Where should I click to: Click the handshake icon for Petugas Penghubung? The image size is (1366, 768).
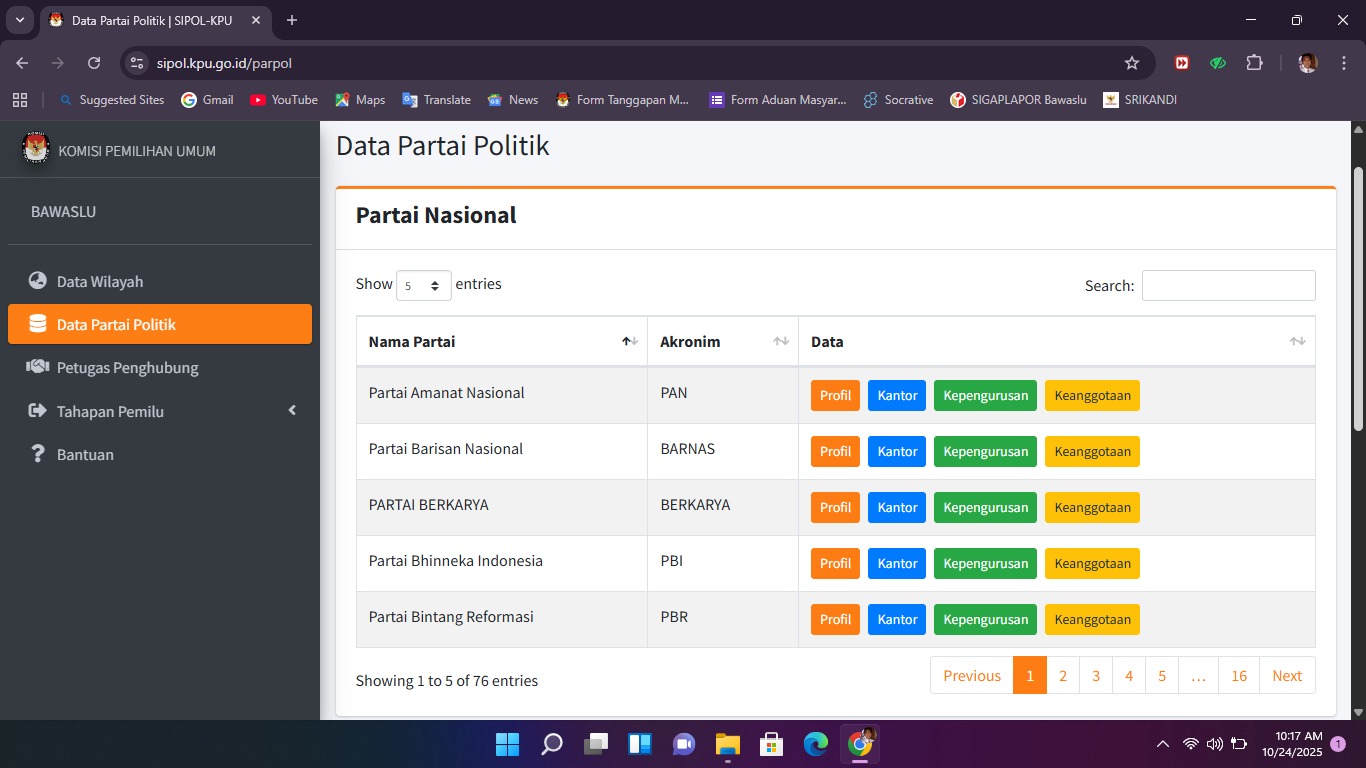[x=38, y=367]
